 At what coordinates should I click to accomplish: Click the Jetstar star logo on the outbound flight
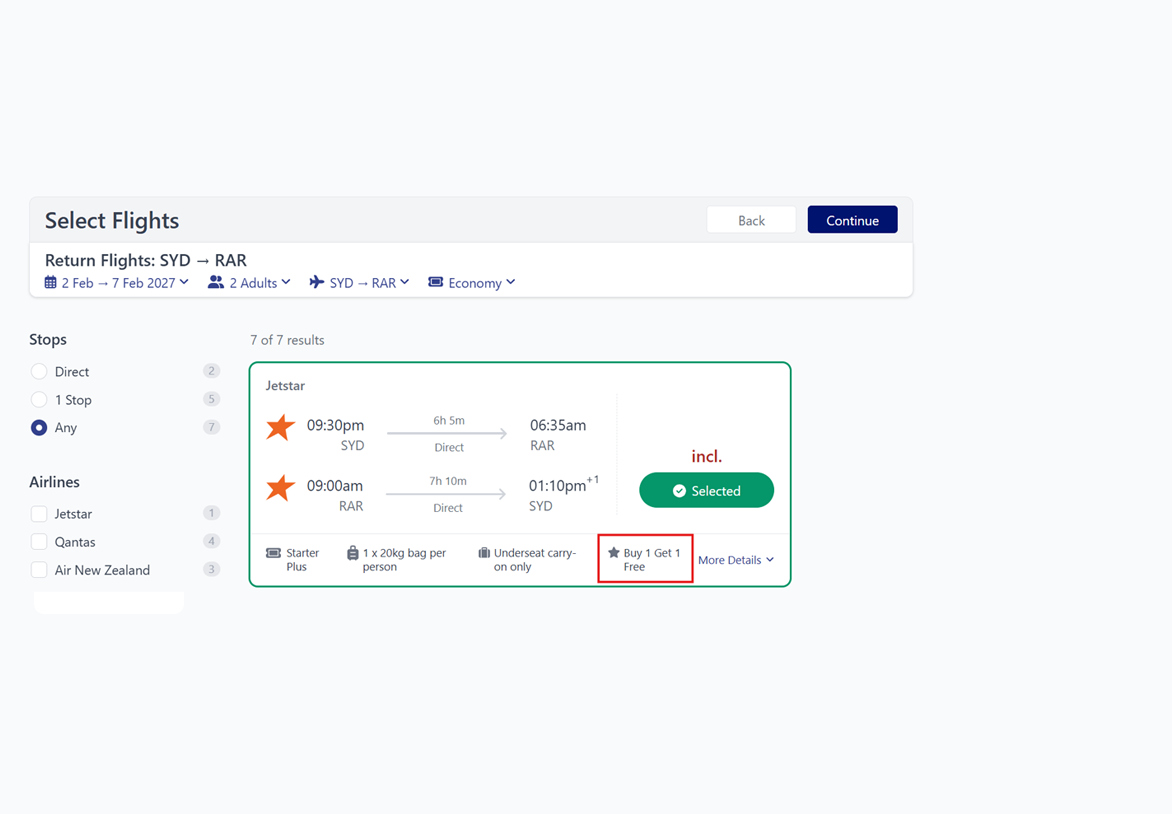[x=280, y=428]
